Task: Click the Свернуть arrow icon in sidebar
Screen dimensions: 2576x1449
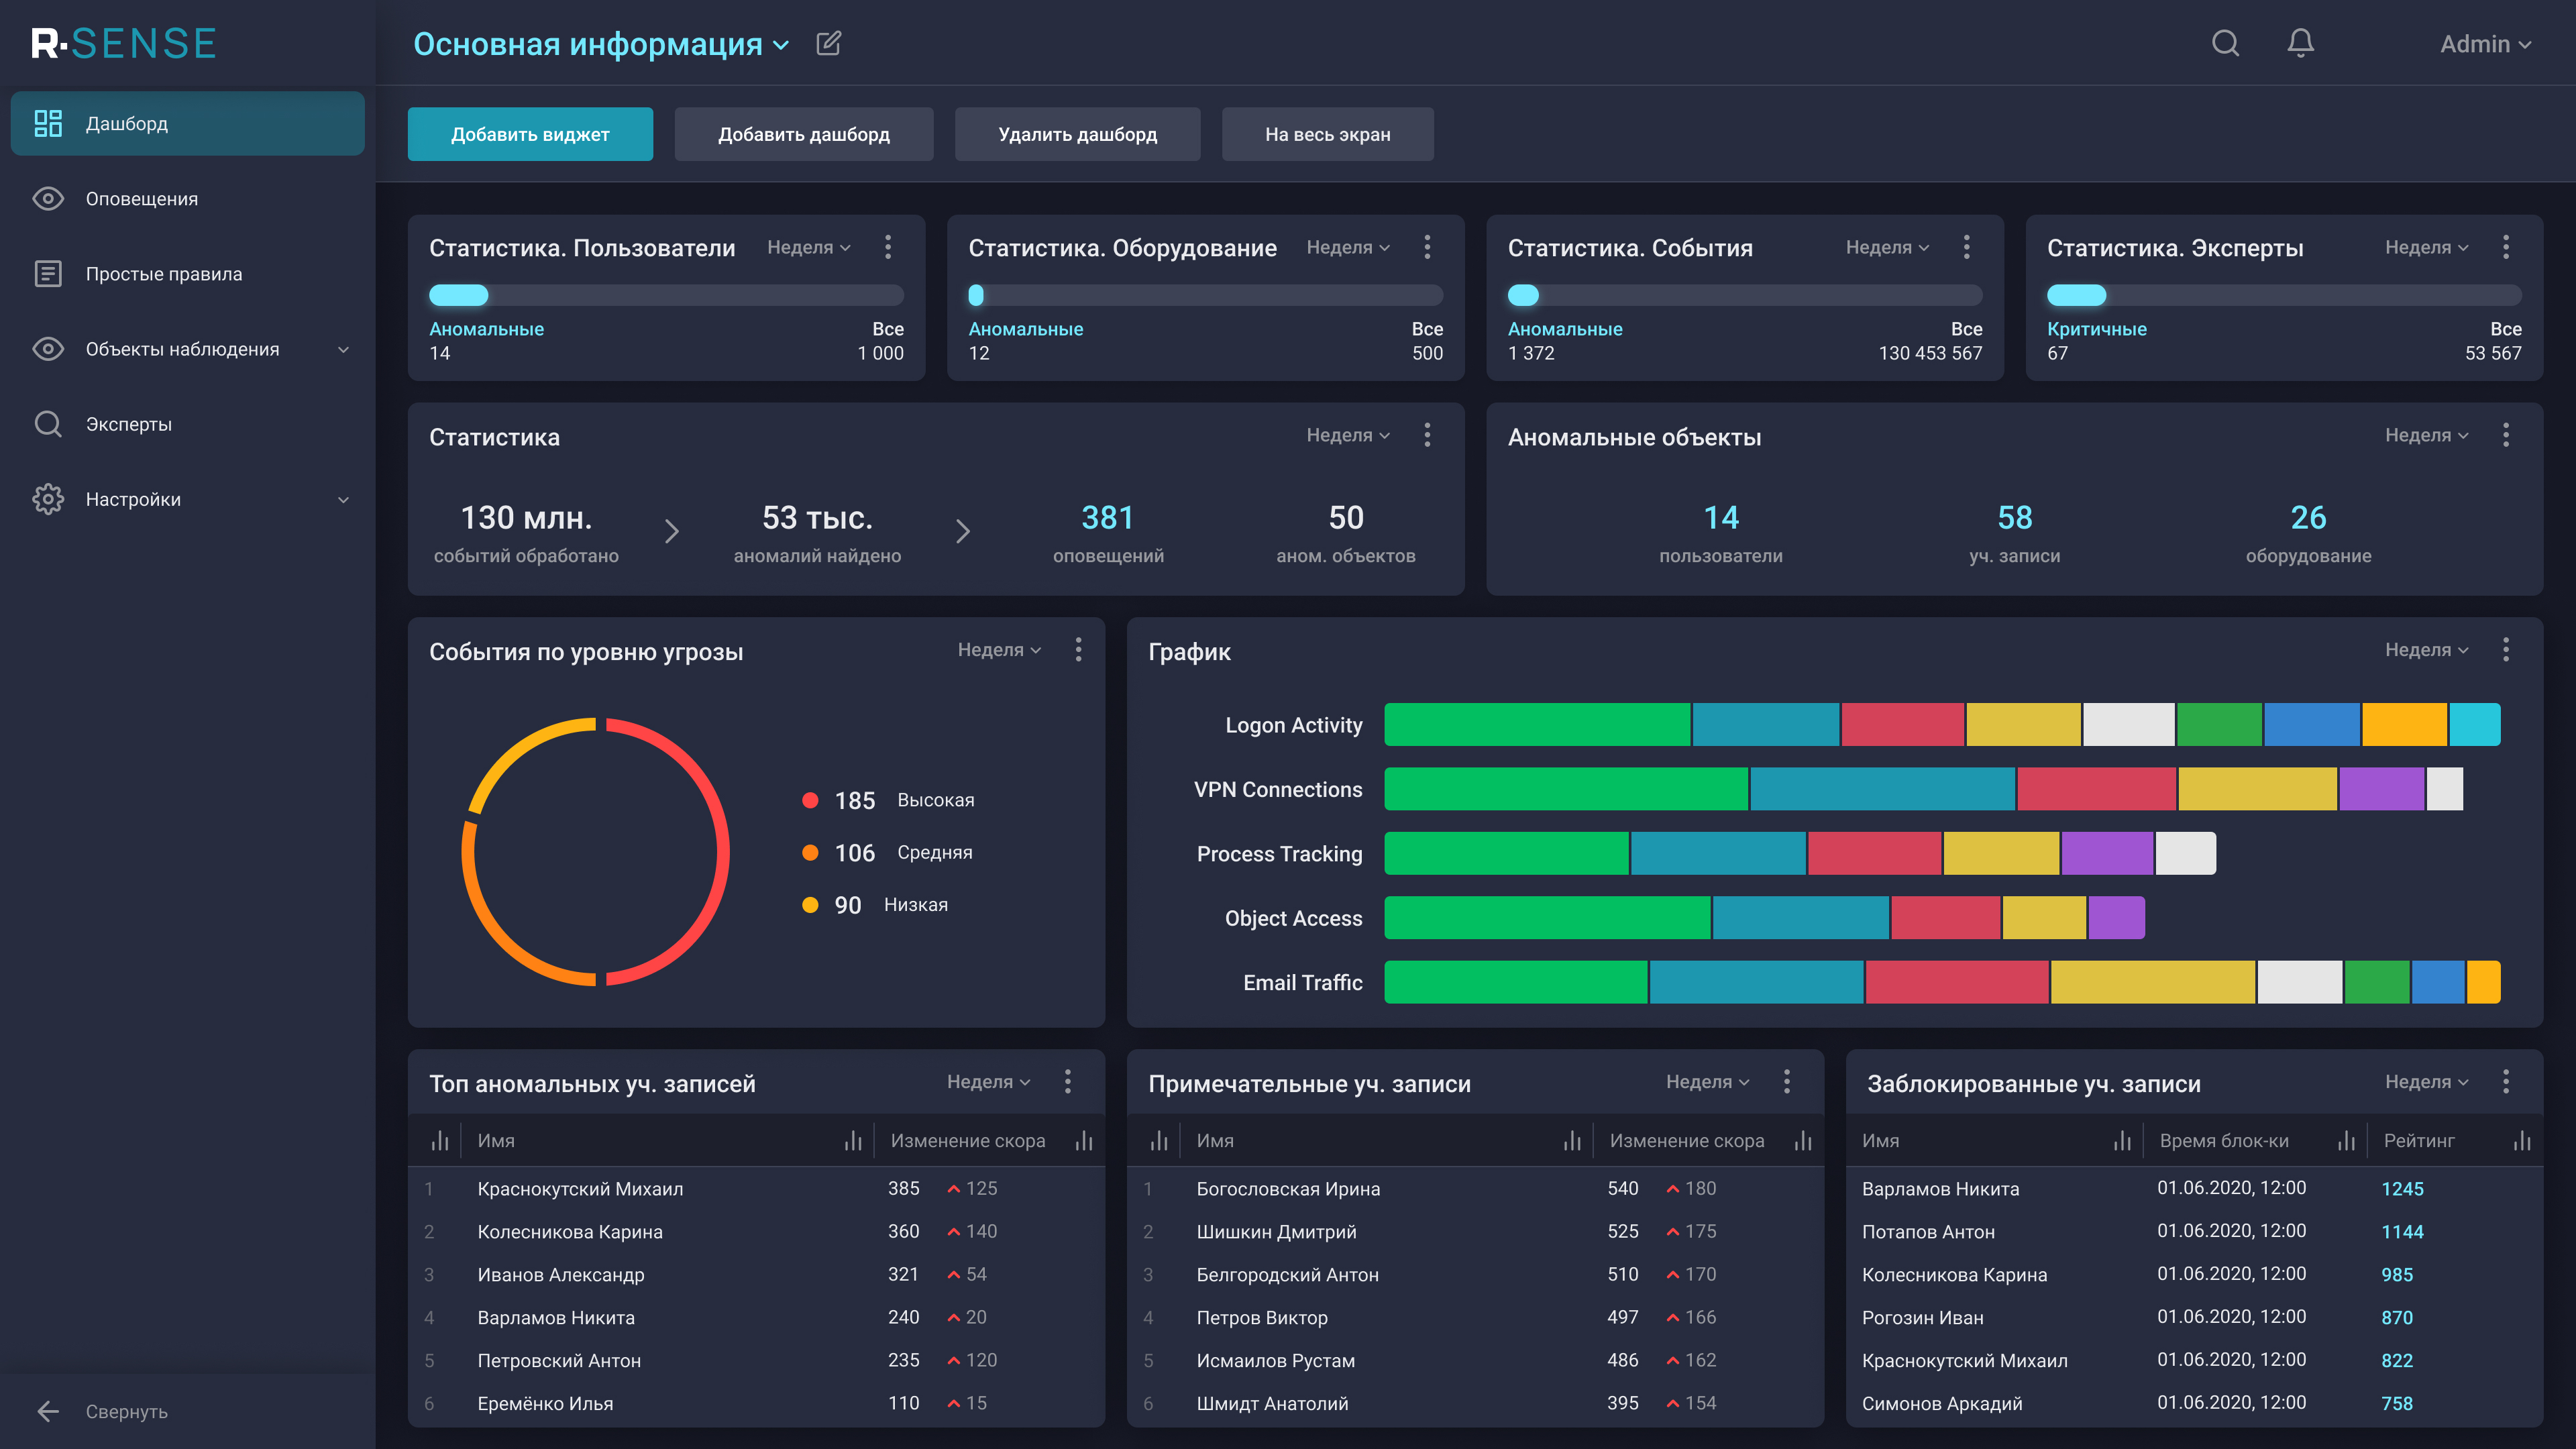Action: tap(48, 1411)
